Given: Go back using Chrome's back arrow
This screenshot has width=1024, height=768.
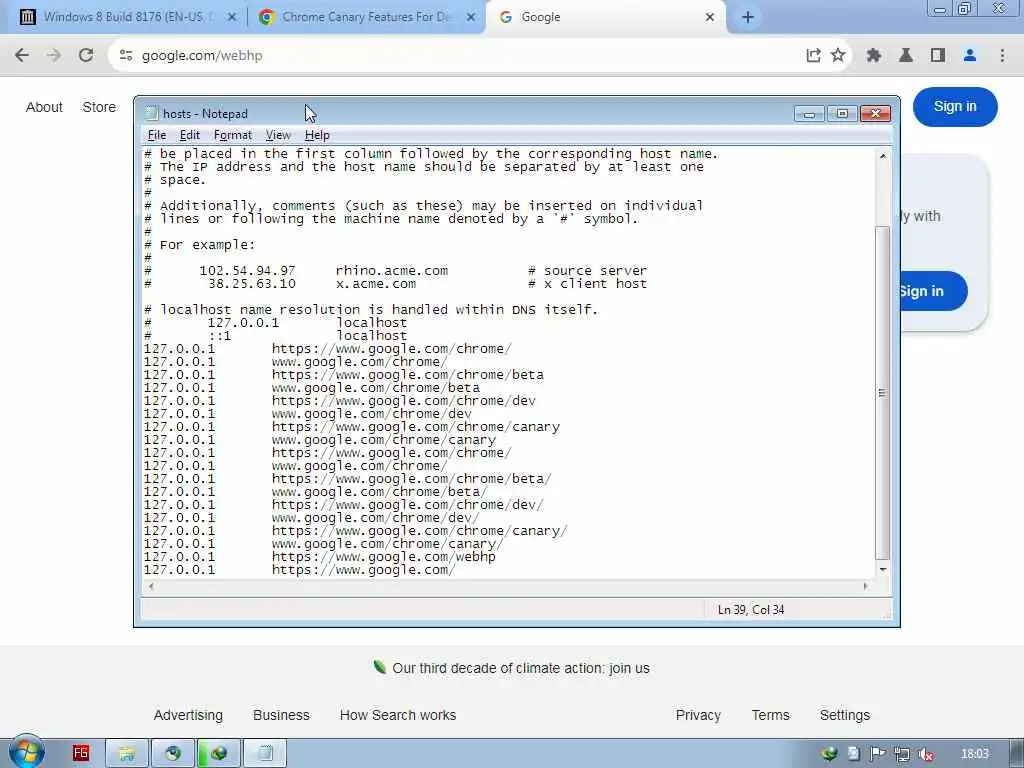Looking at the screenshot, I should coord(22,56).
